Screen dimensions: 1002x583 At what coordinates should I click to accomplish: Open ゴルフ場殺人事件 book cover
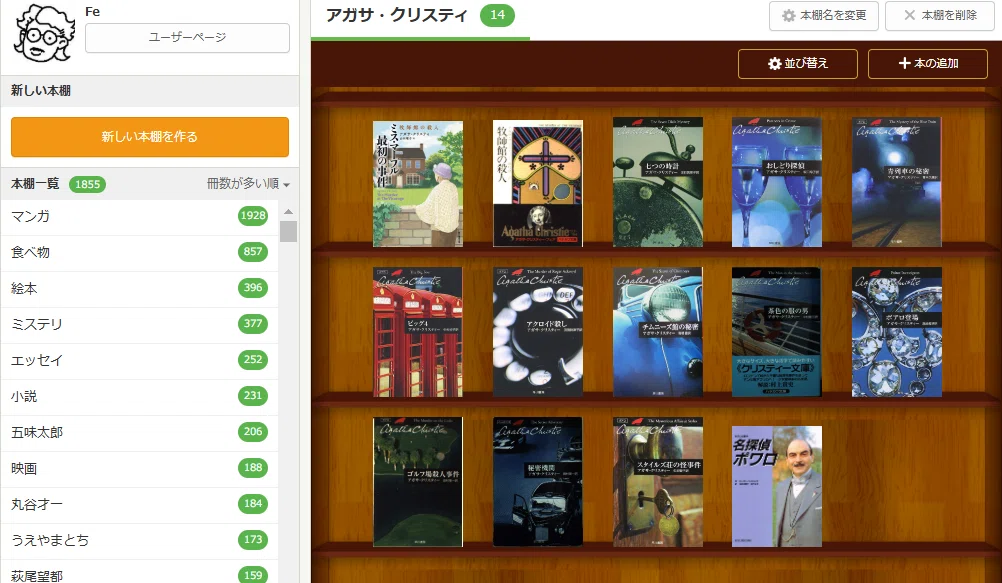click(418, 482)
